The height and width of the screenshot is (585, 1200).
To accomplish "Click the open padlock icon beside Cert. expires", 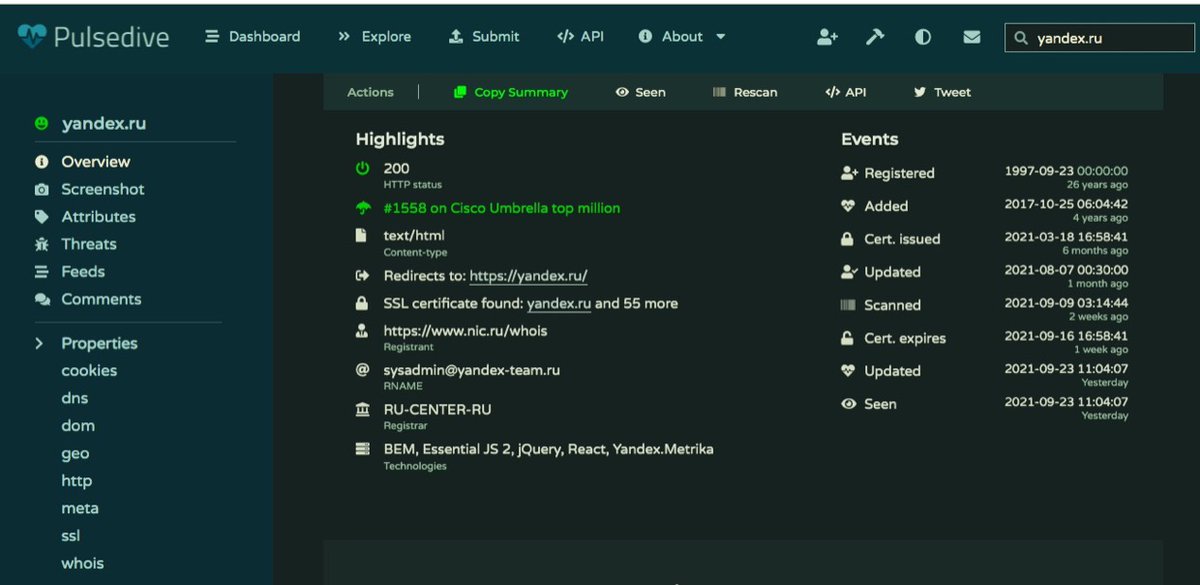I will pos(848,338).
